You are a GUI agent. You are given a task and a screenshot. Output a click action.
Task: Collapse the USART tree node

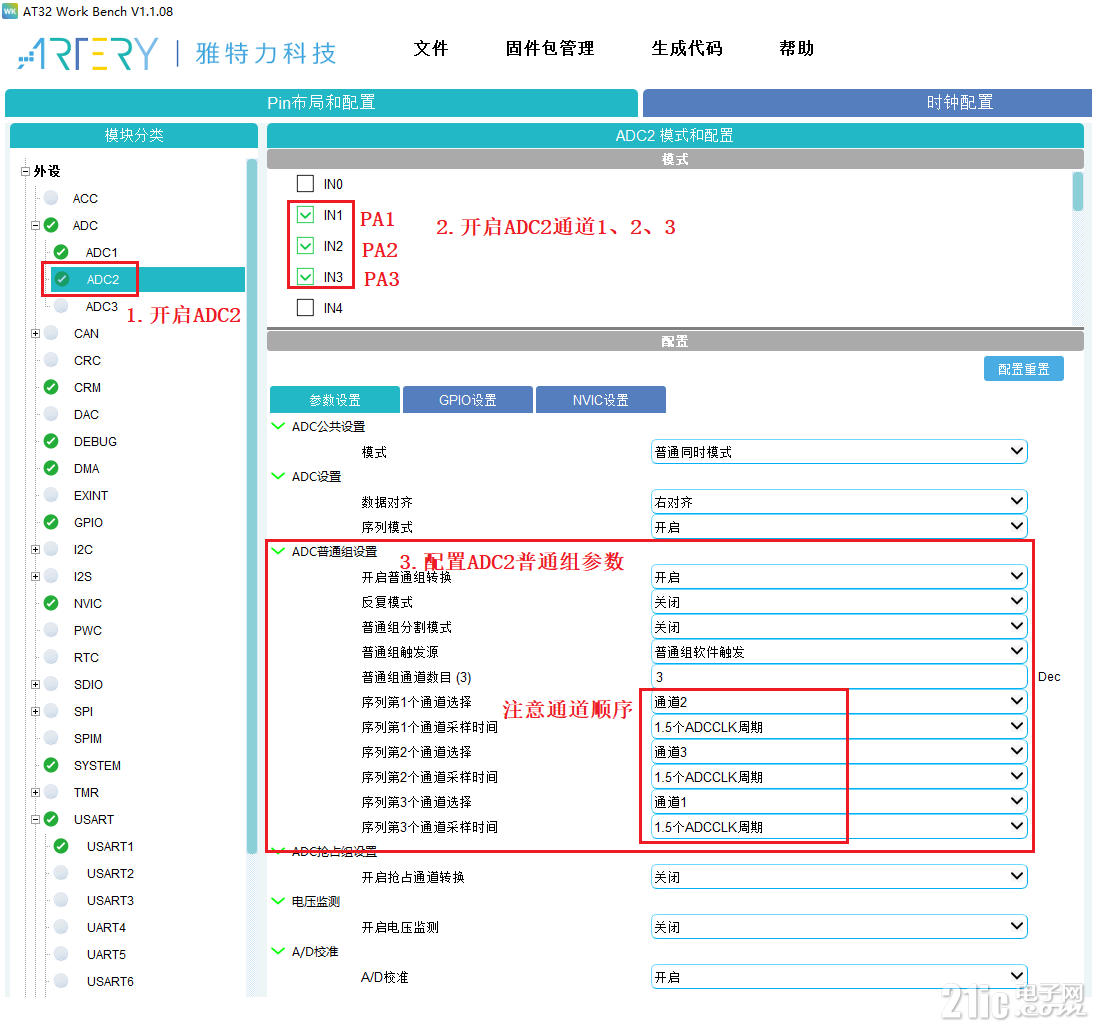click(x=36, y=819)
